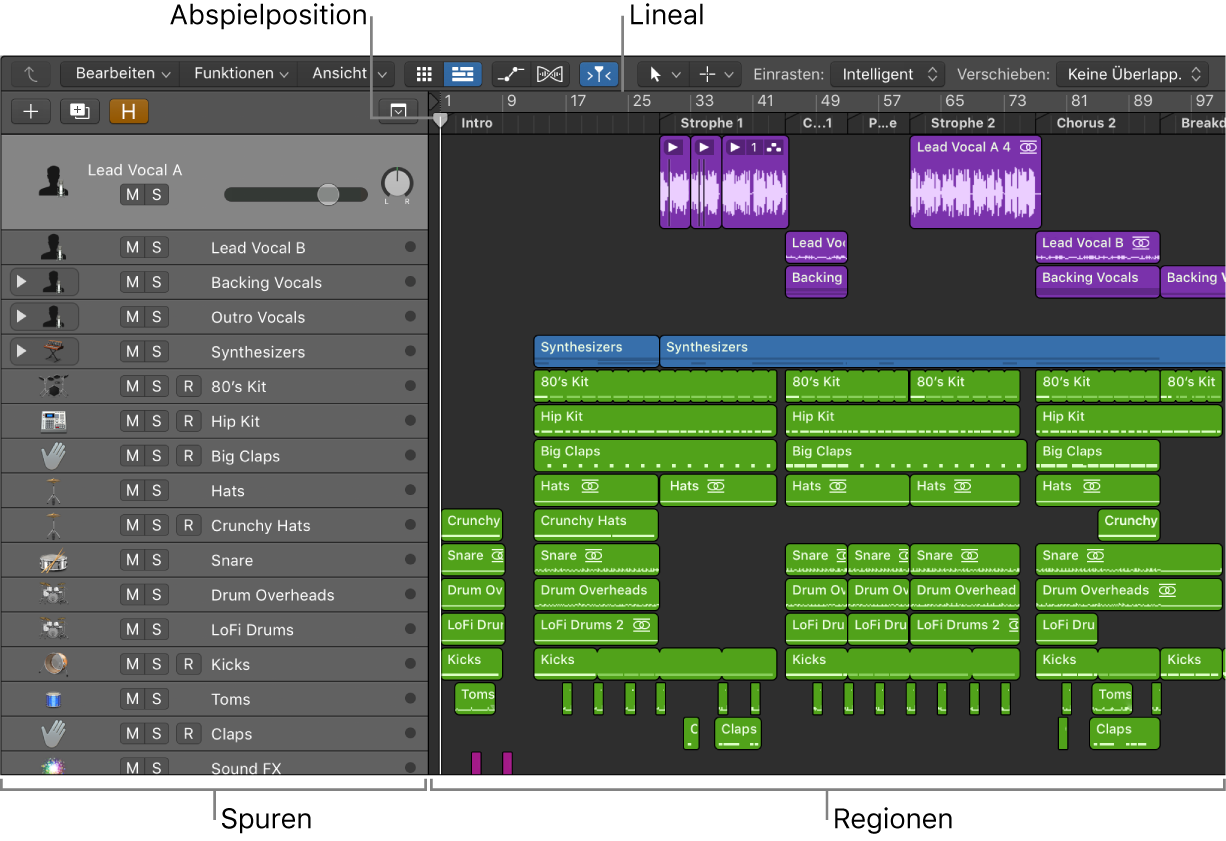This screenshot has width=1226, height=841.
Task: Adjust the Lead Vocal A volume slider
Action: point(328,195)
